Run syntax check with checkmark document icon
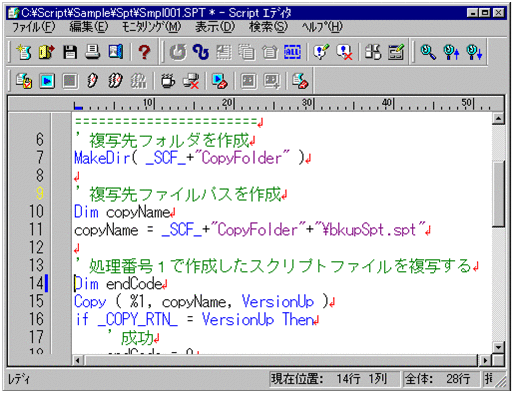This screenshot has width=515, height=395. point(24,81)
